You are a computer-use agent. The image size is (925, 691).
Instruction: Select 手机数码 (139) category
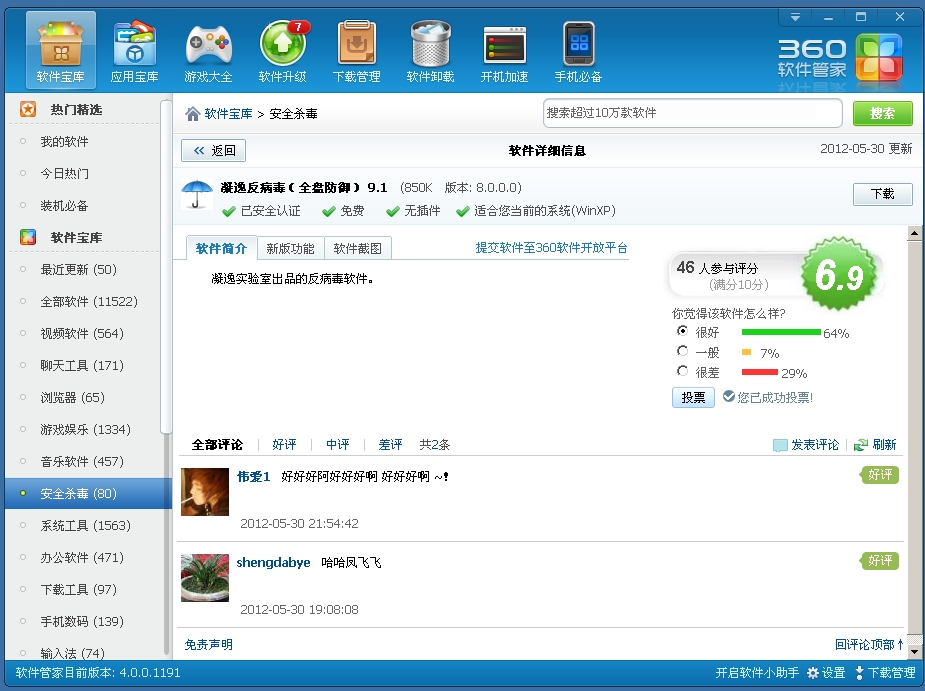pos(83,621)
